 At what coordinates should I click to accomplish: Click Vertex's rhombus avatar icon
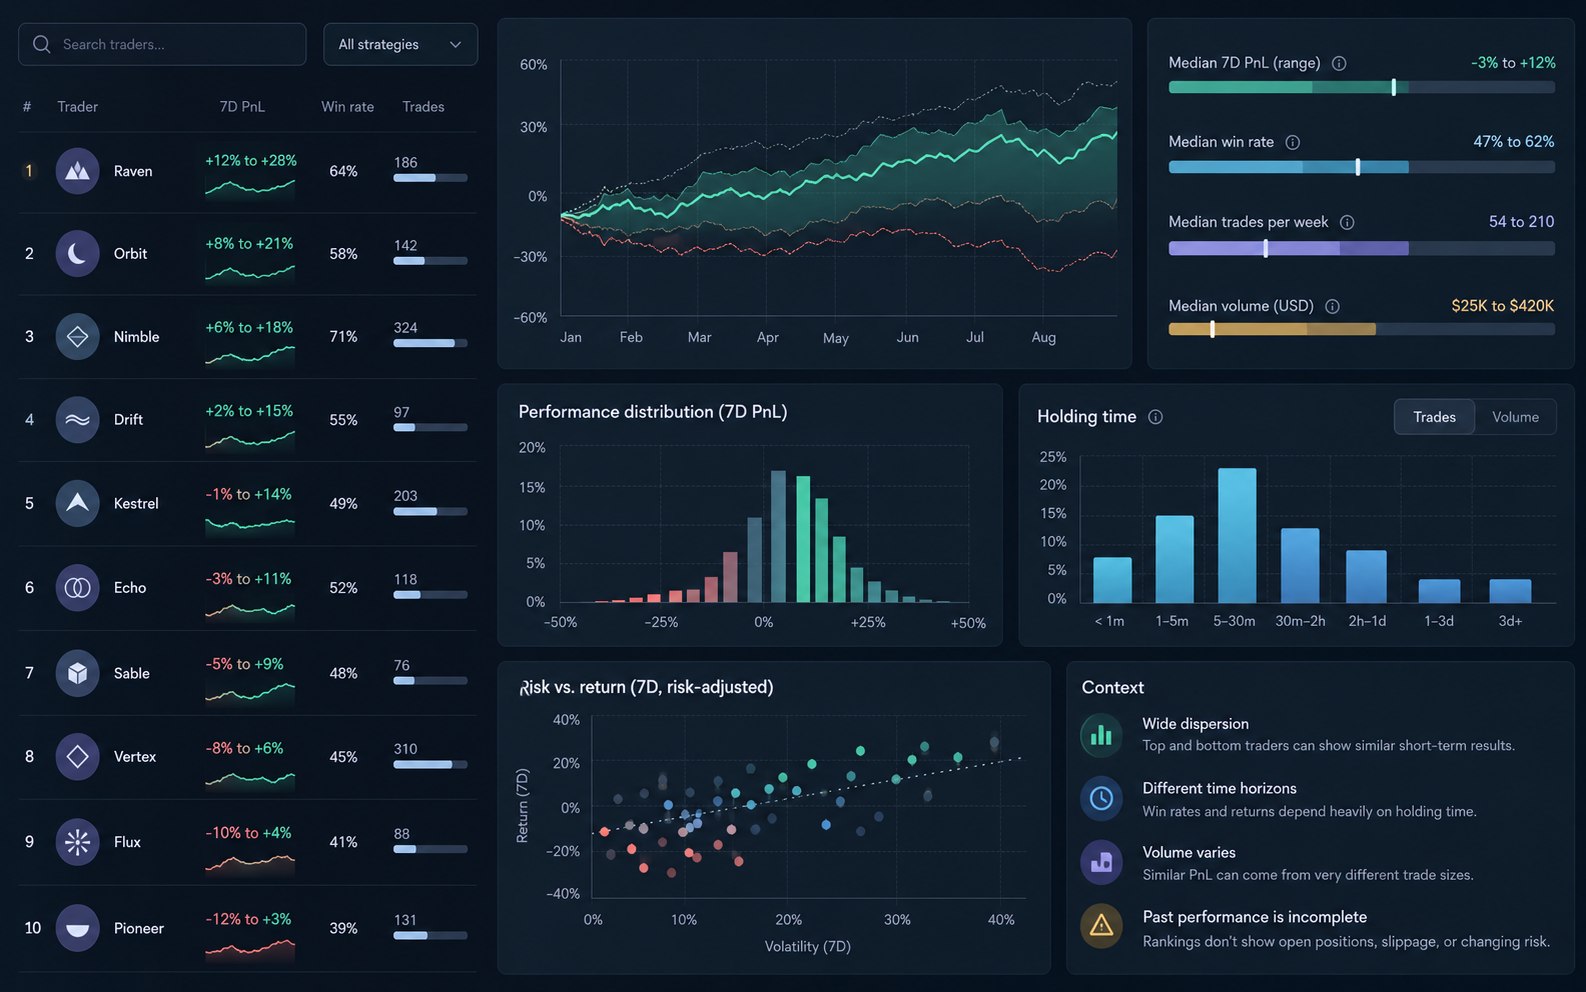tap(77, 757)
